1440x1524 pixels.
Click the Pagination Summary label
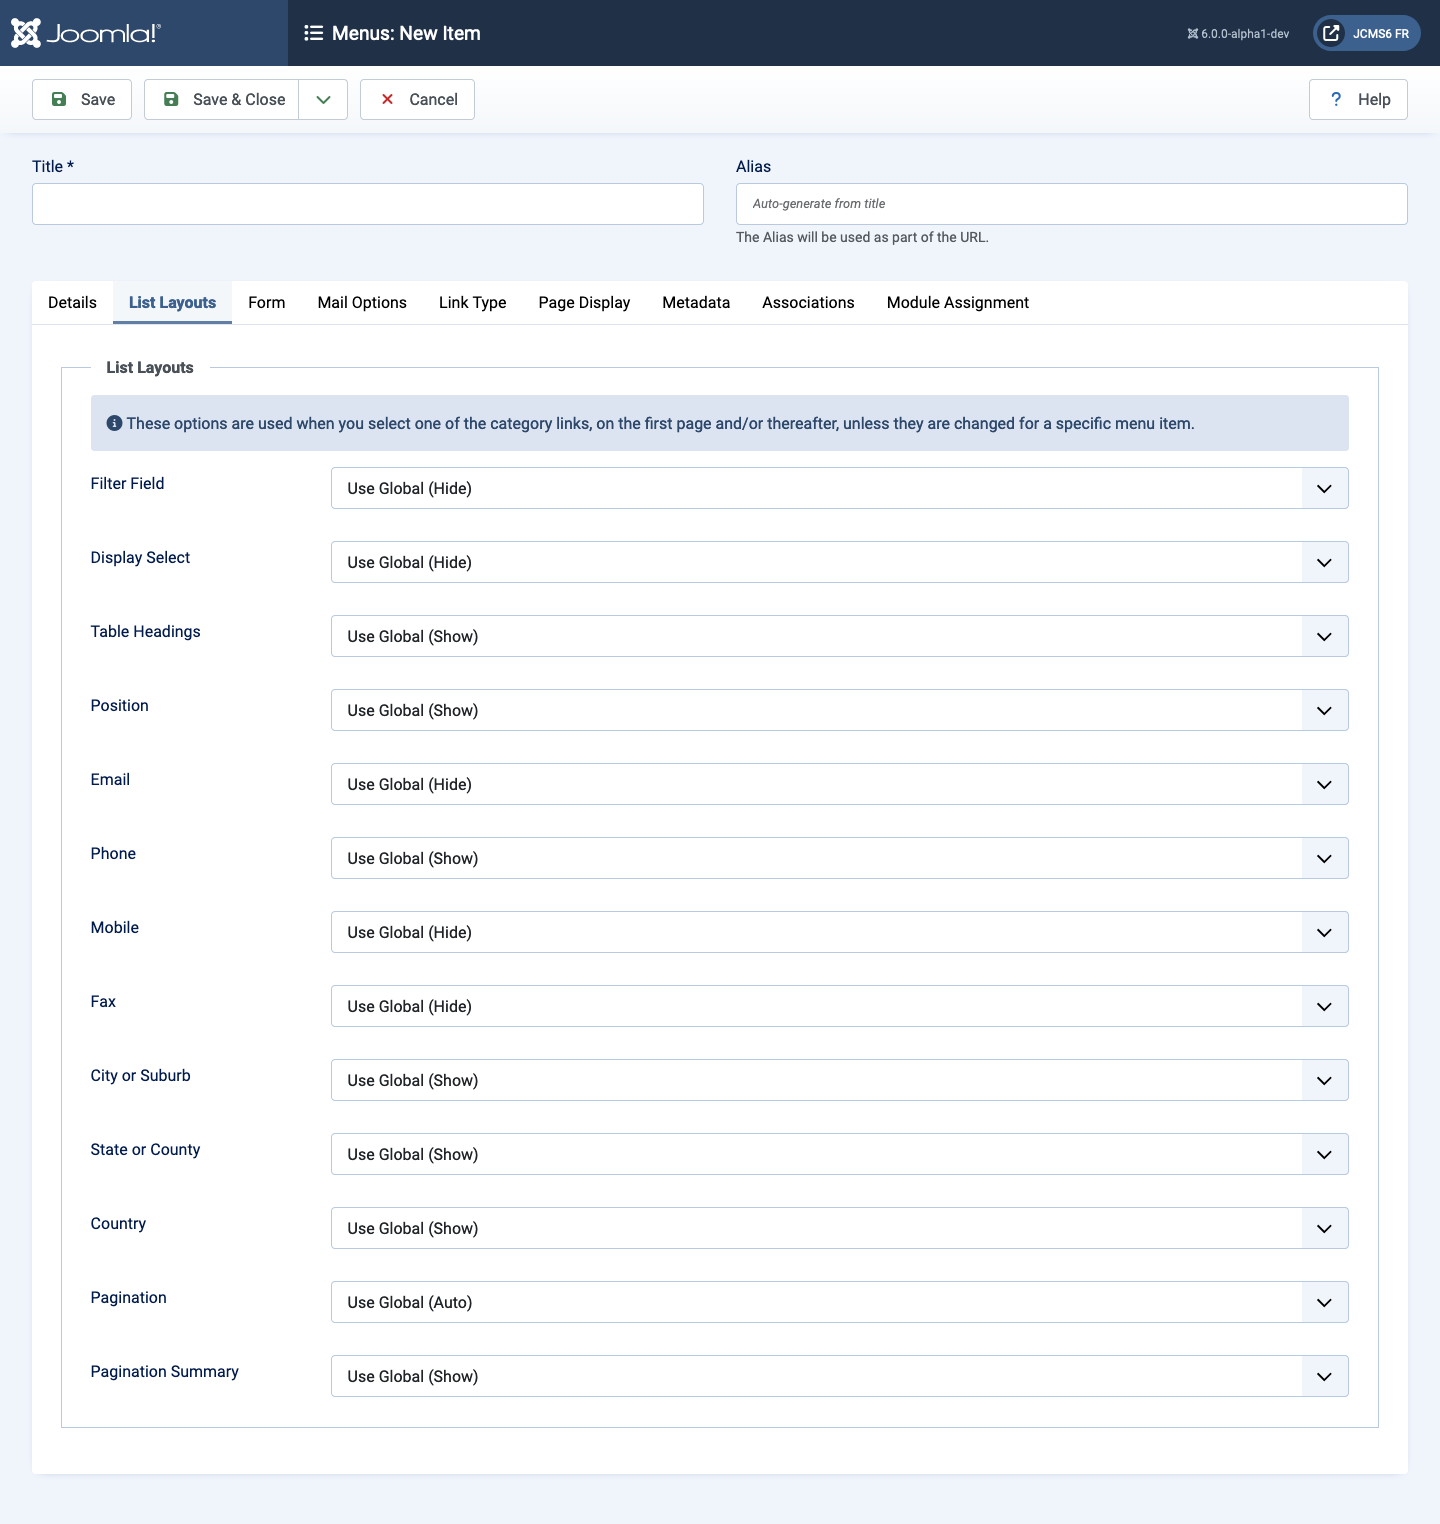pyautogui.click(x=164, y=1371)
